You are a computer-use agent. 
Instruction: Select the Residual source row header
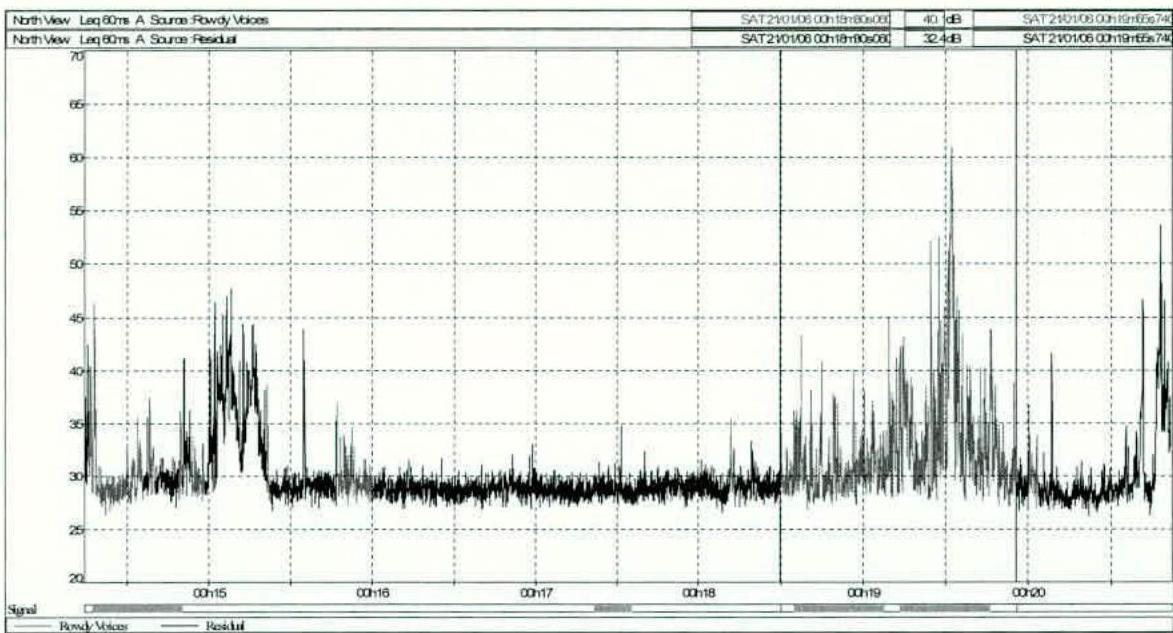[130, 39]
